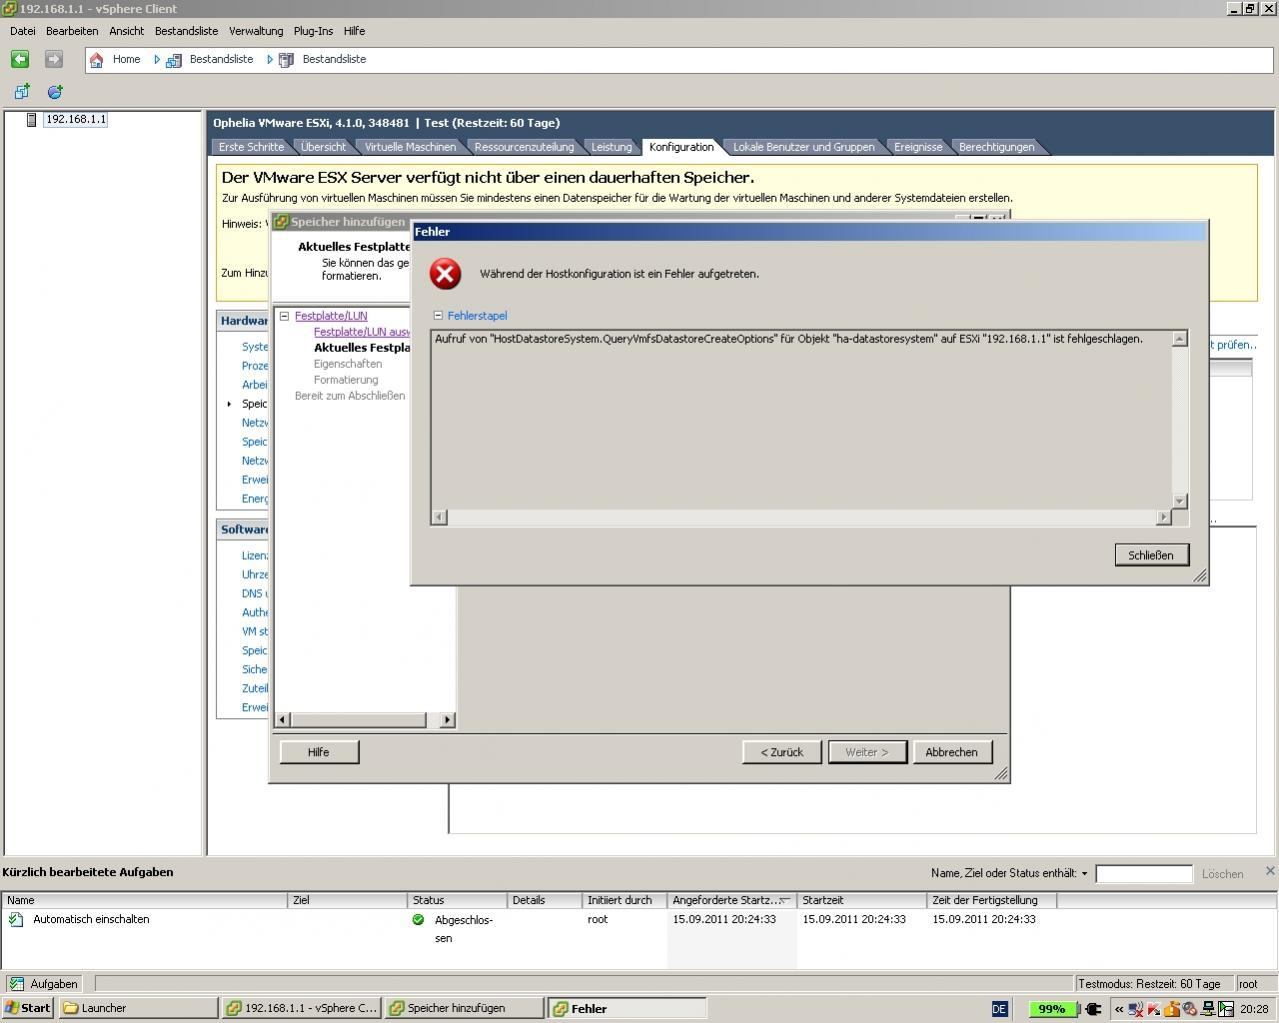Click the error stack scroll-right arrow
The width and height of the screenshot is (1279, 1023).
coord(1163,517)
